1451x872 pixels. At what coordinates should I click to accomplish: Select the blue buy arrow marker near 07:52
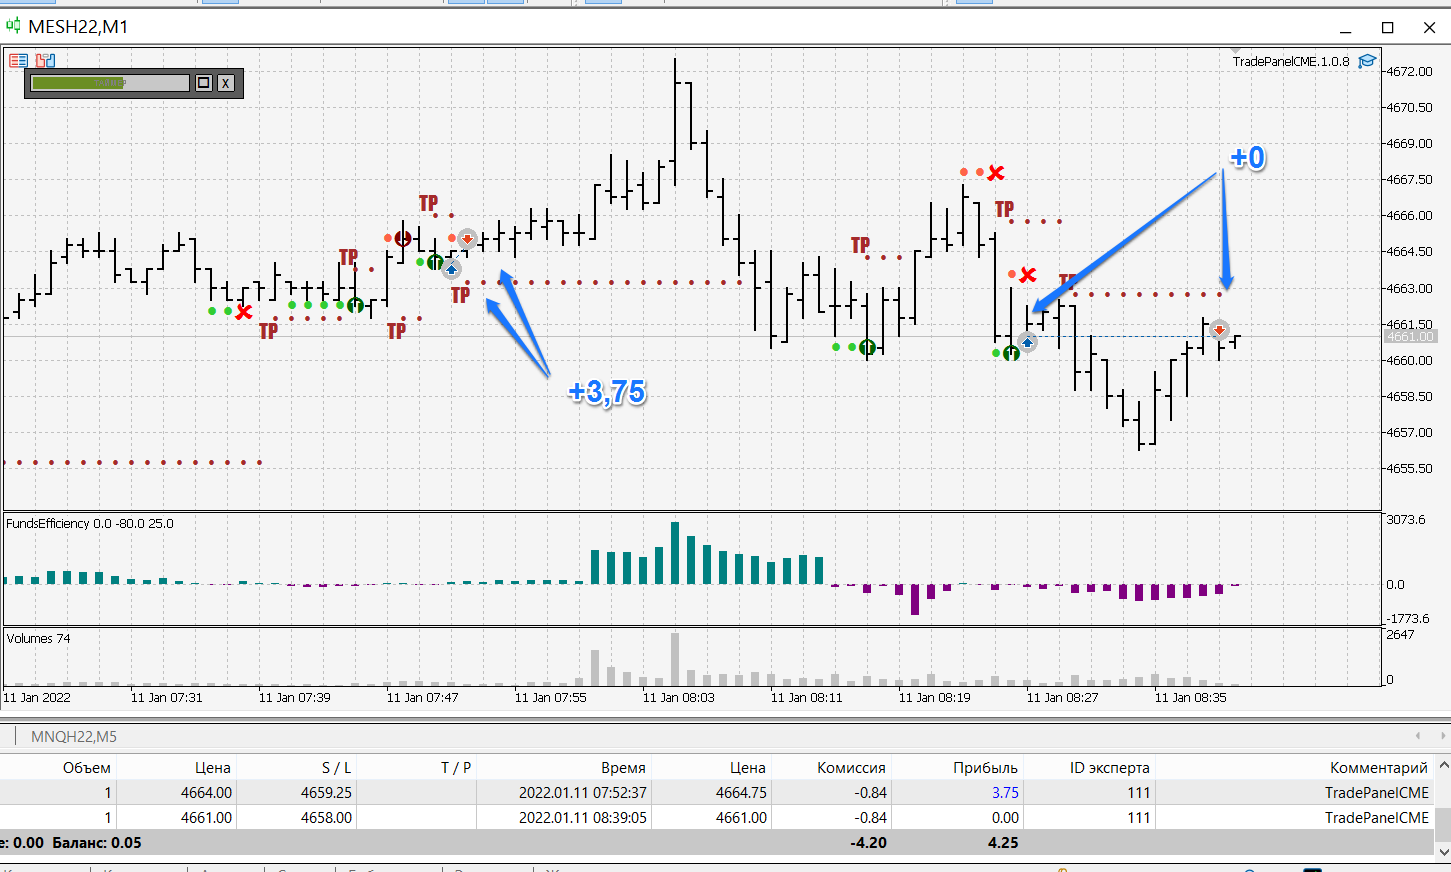(451, 268)
